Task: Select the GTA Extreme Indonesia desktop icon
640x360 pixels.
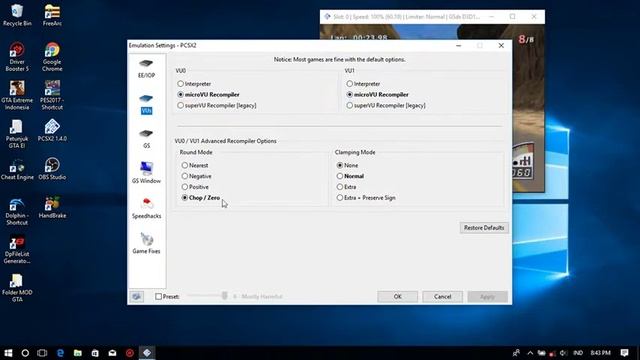Action: click(x=17, y=96)
